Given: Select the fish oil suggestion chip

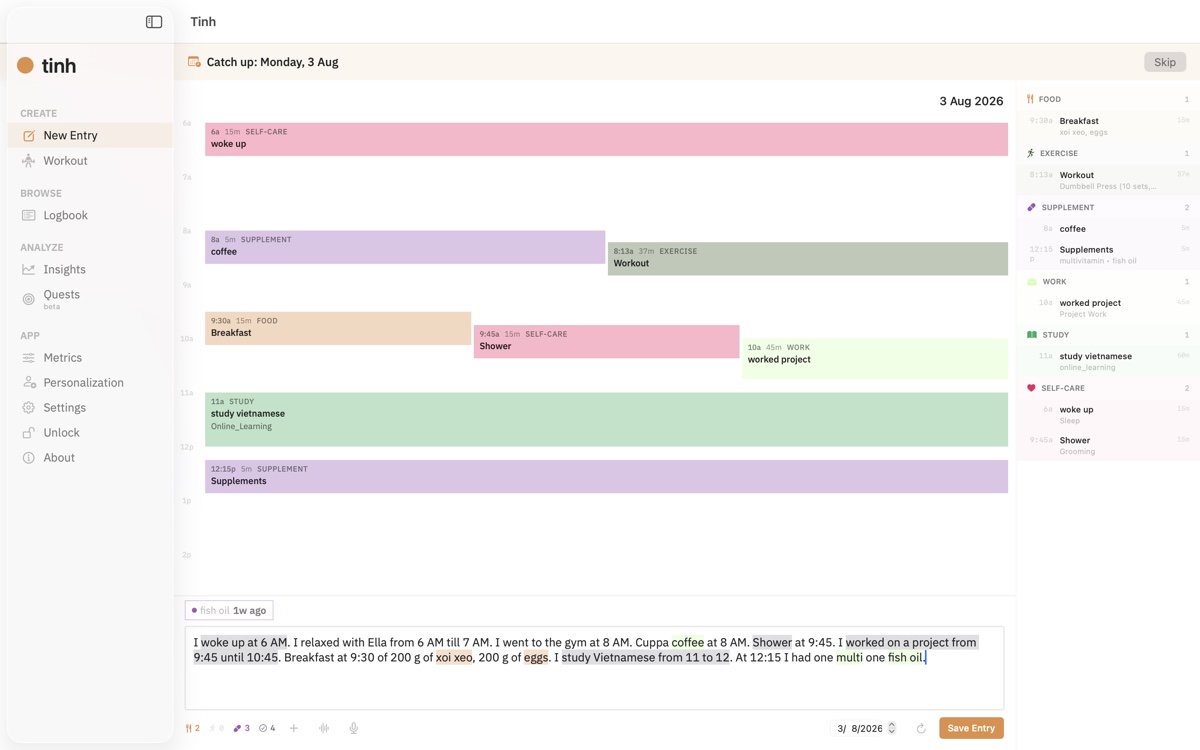Looking at the screenshot, I should click(x=229, y=610).
